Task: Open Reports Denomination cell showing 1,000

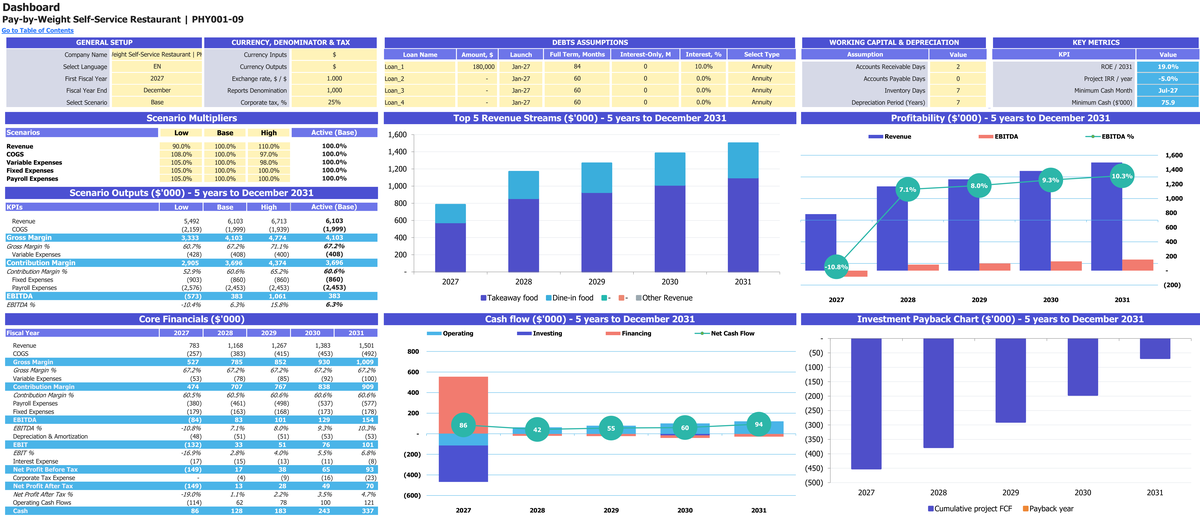Action: [334, 90]
